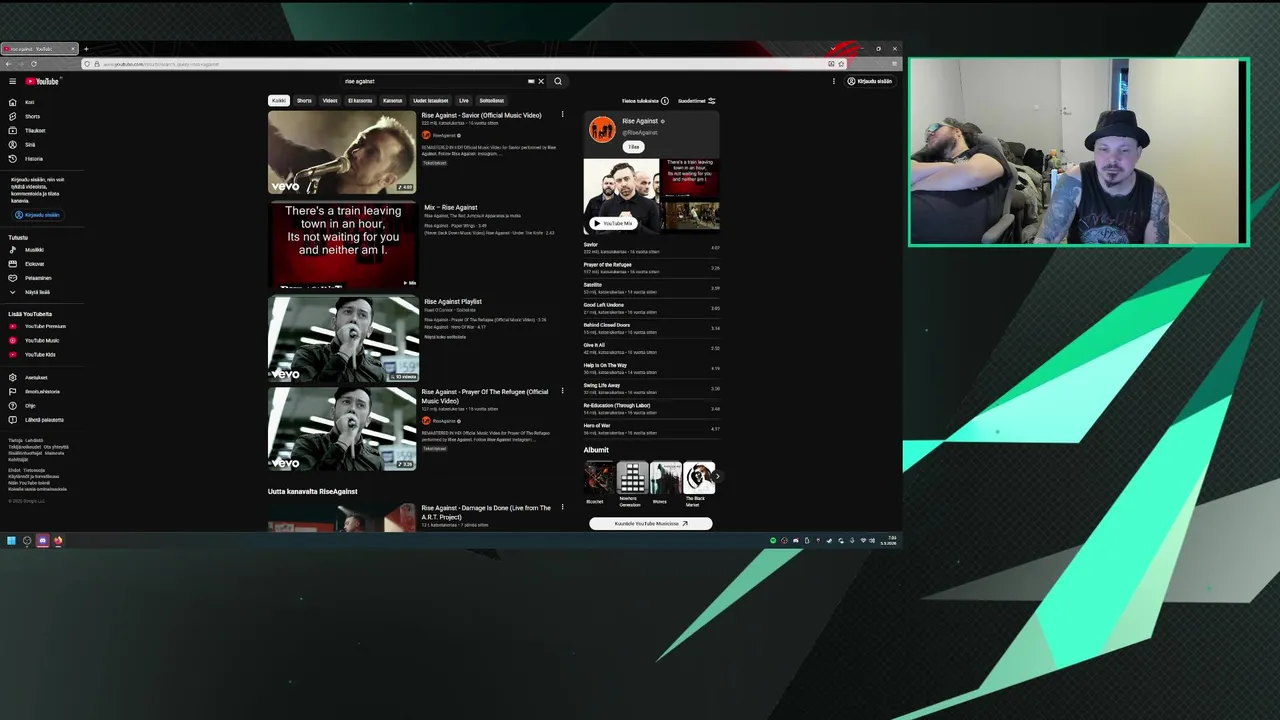The image size is (1280, 720).
Task: Open the options menu for the Savior video
Action: coord(562,115)
